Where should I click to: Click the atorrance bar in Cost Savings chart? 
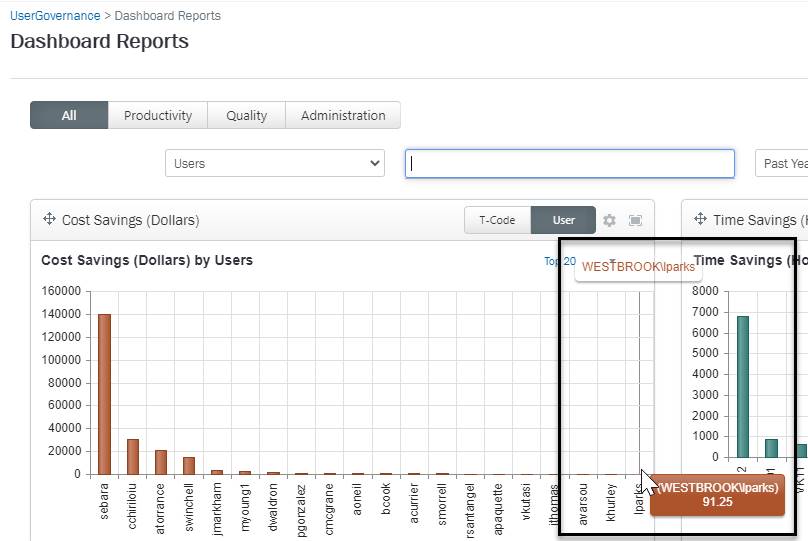161,462
